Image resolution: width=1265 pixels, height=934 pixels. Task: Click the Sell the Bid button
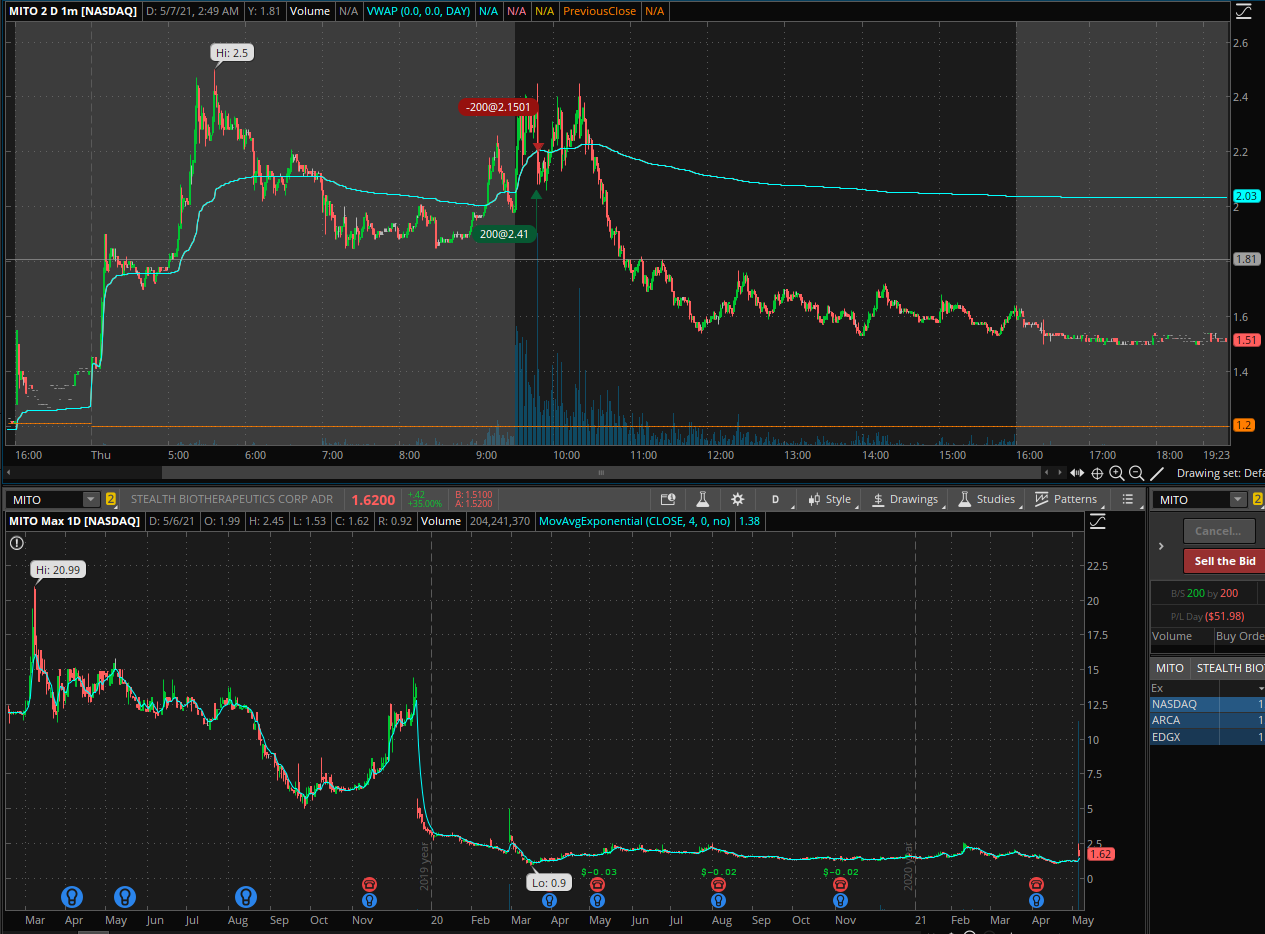point(1224,561)
